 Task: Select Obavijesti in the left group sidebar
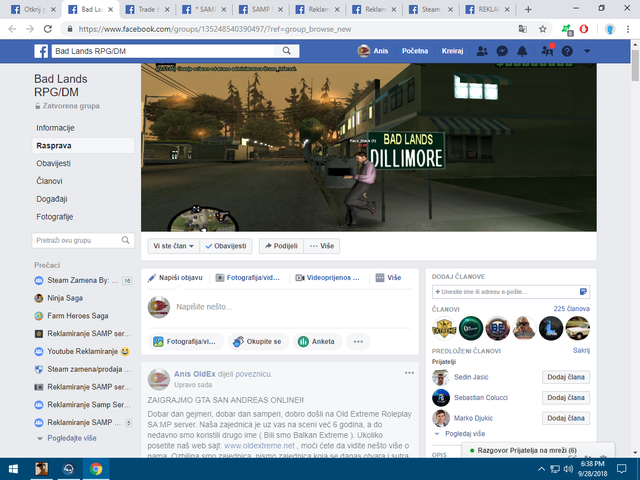(x=53, y=163)
